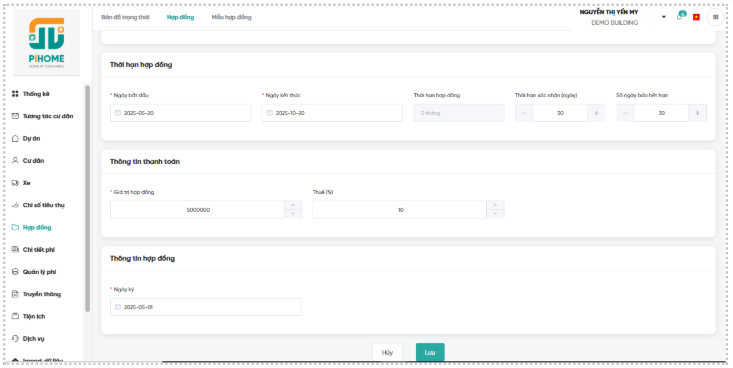Screen dimensions: 733x368
Task: Click the Chỉ số tiêu thụ chart icon
Action: (15, 205)
